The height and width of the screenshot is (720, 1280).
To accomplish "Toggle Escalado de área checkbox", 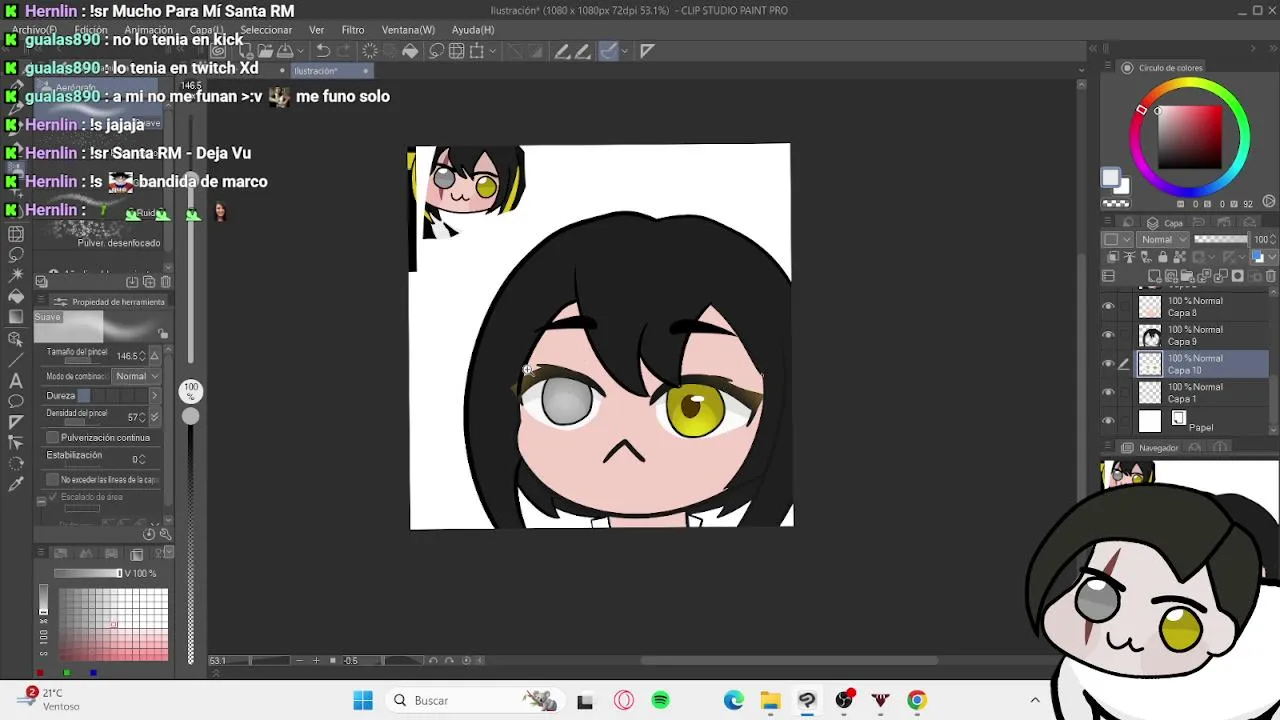I will (53, 497).
